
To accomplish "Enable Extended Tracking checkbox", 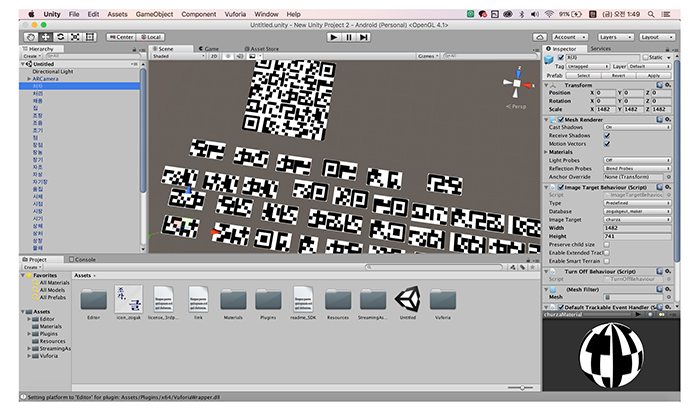I will pos(607,253).
